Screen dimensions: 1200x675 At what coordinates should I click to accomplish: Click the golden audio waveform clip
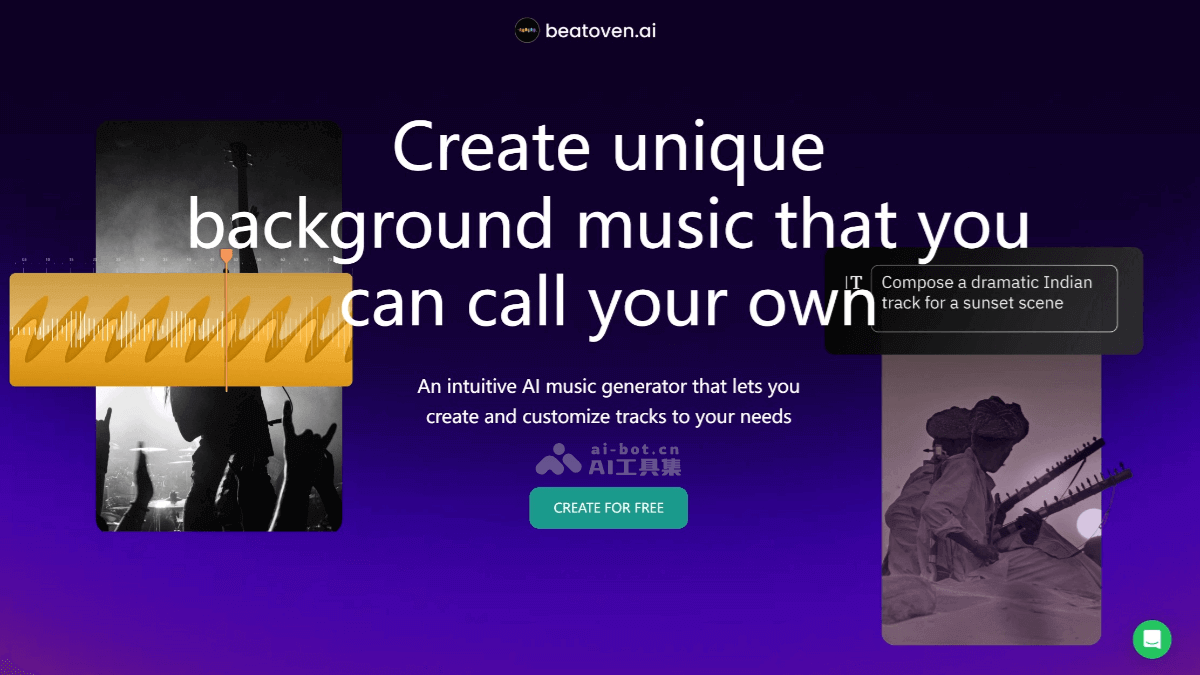point(181,329)
